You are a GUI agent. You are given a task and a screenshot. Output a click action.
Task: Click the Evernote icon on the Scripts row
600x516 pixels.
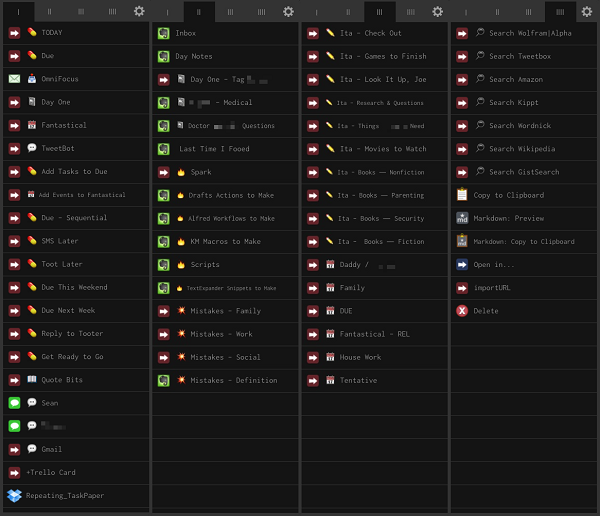click(164, 265)
